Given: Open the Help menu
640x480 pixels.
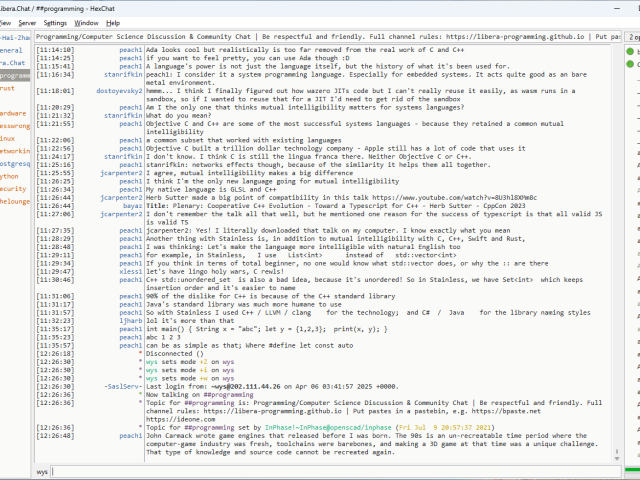Looking at the screenshot, I should point(113,22).
